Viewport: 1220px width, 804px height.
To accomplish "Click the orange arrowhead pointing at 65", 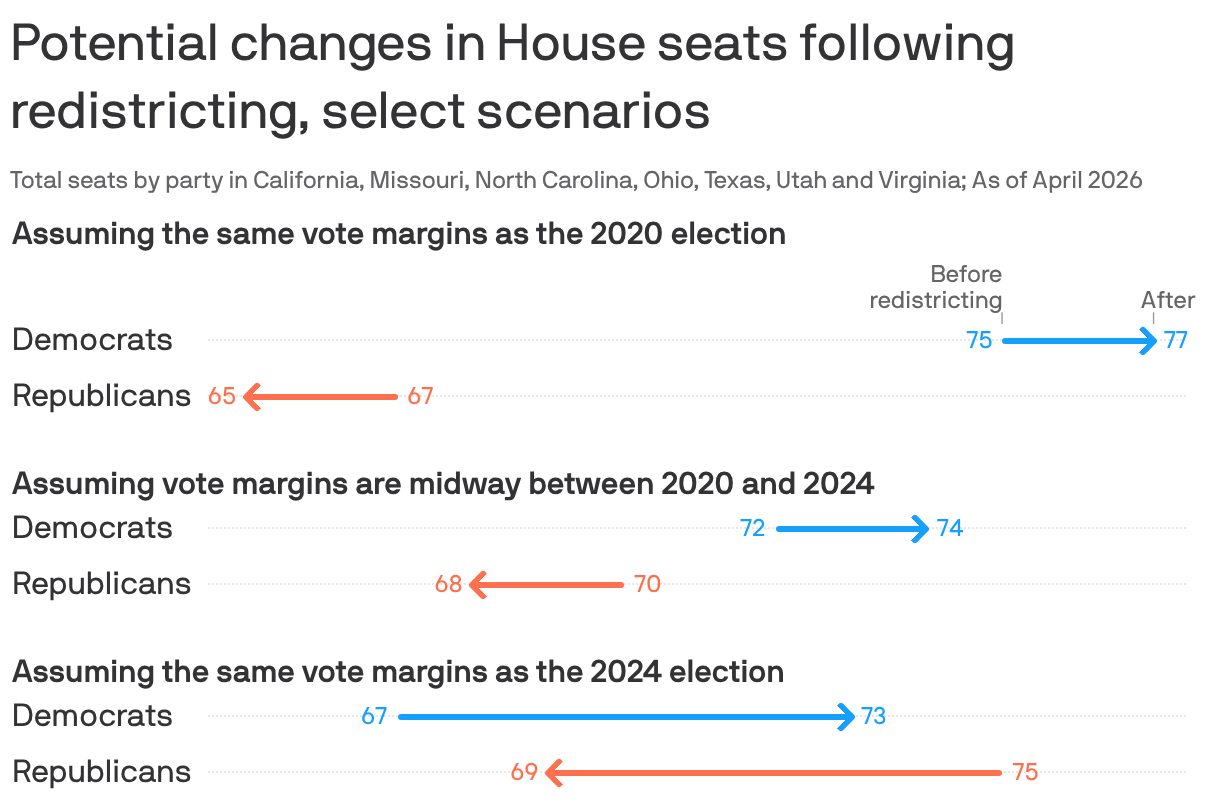I will point(251,397).
